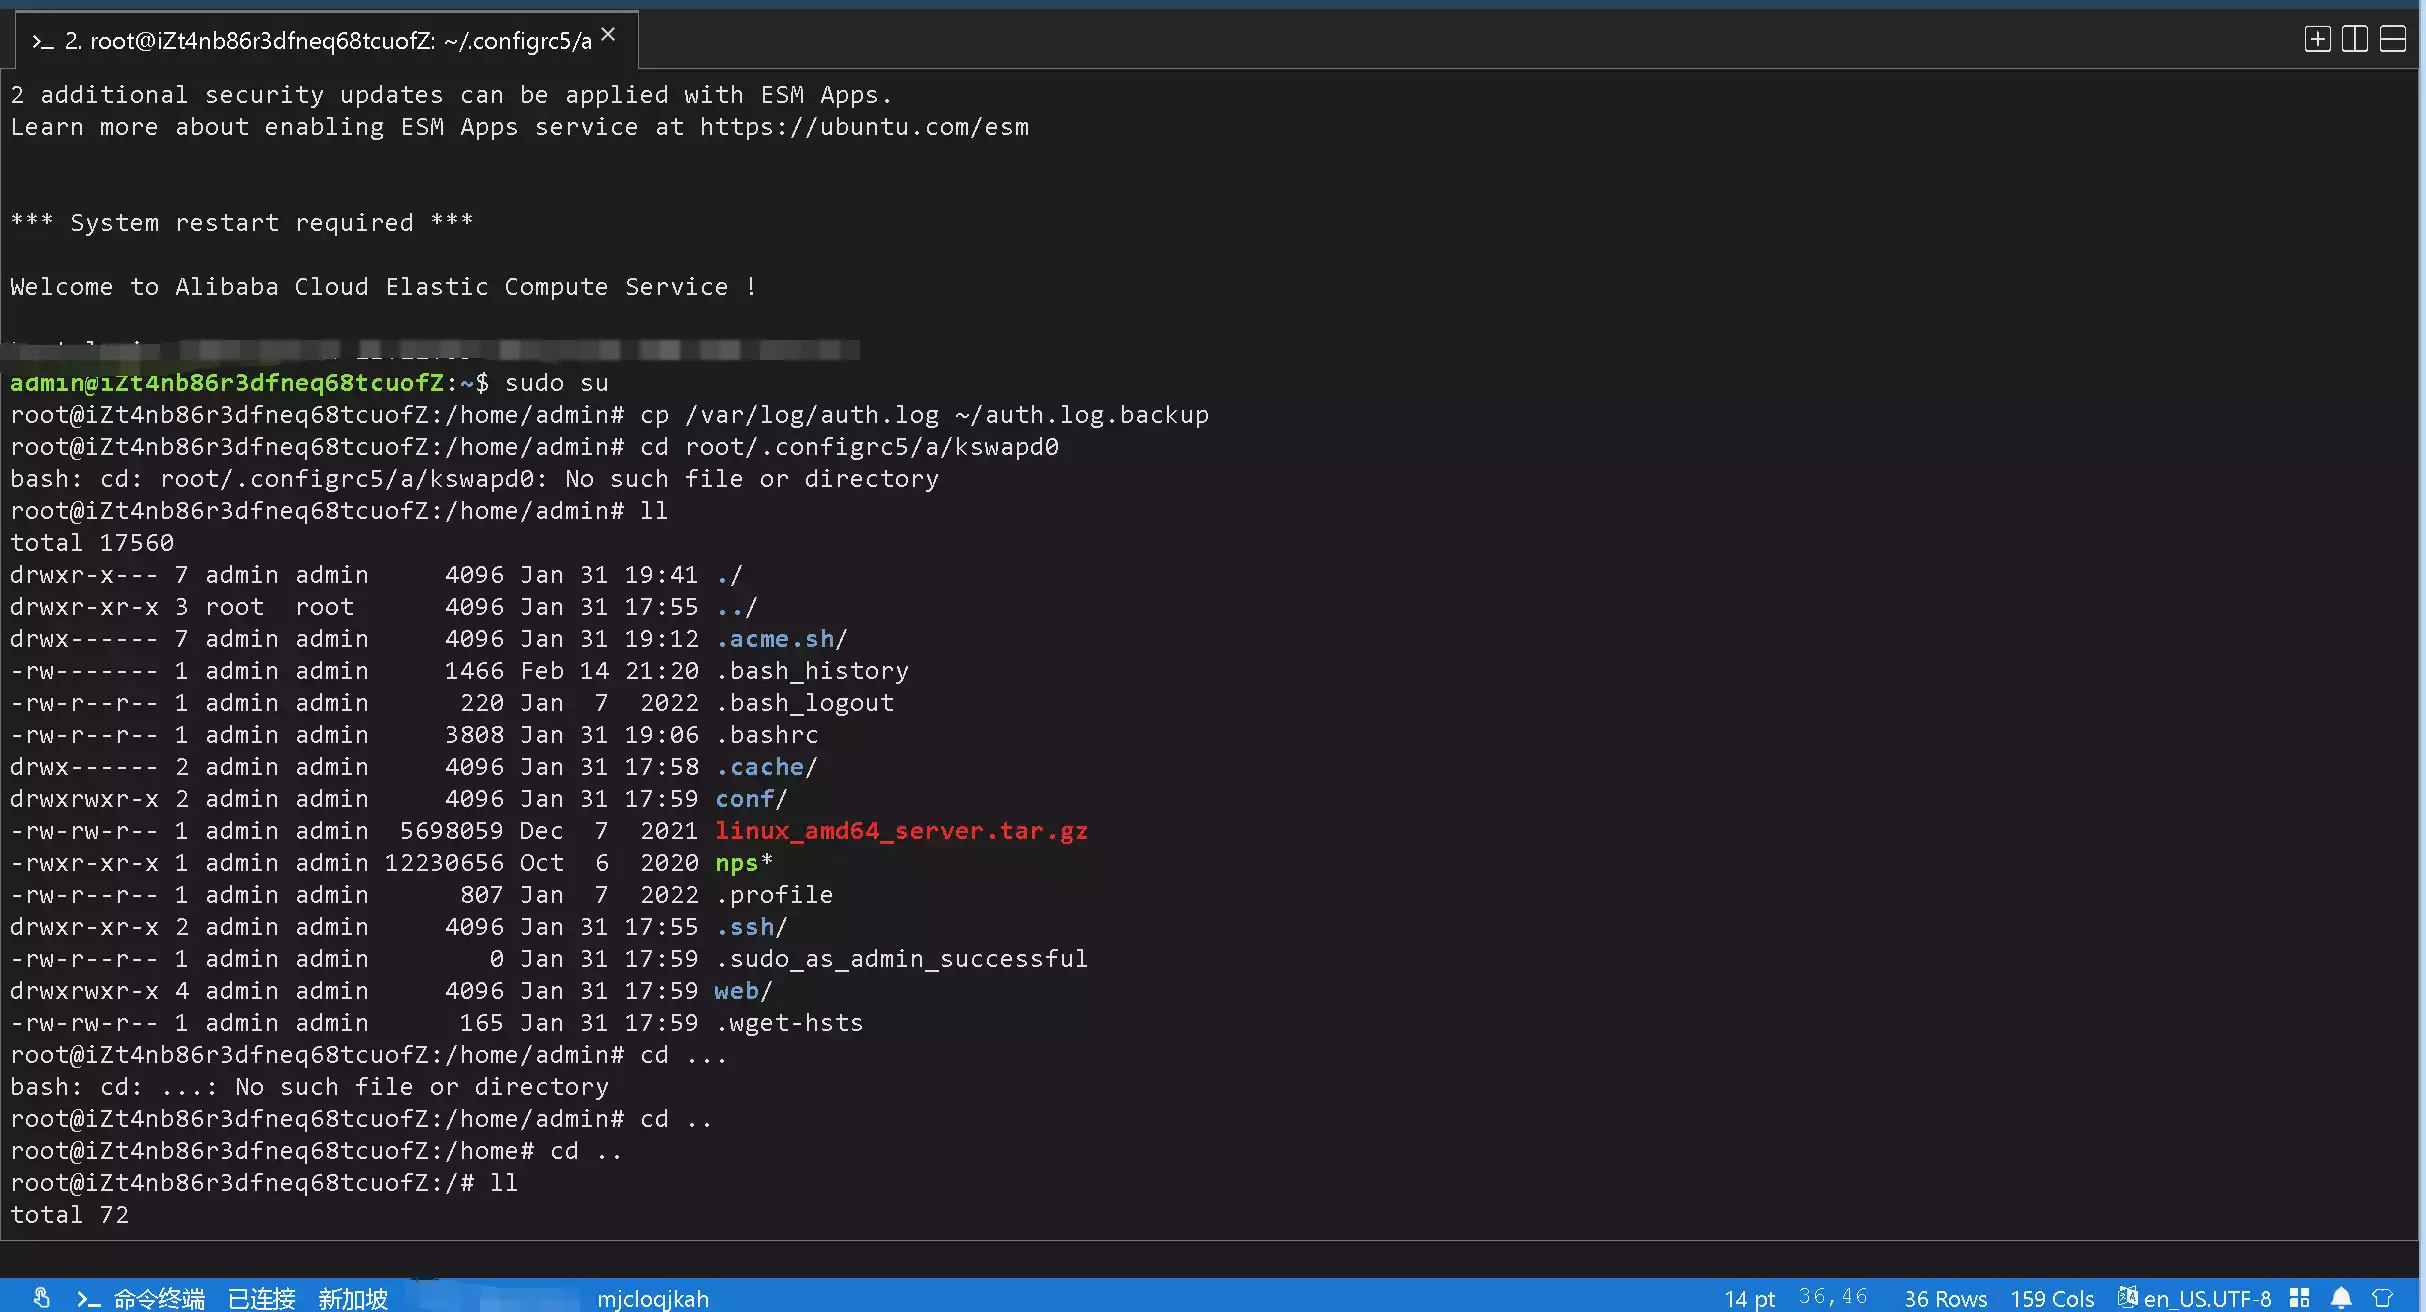
Task: Click the grid layout icon
Action: [2300, 1298]
